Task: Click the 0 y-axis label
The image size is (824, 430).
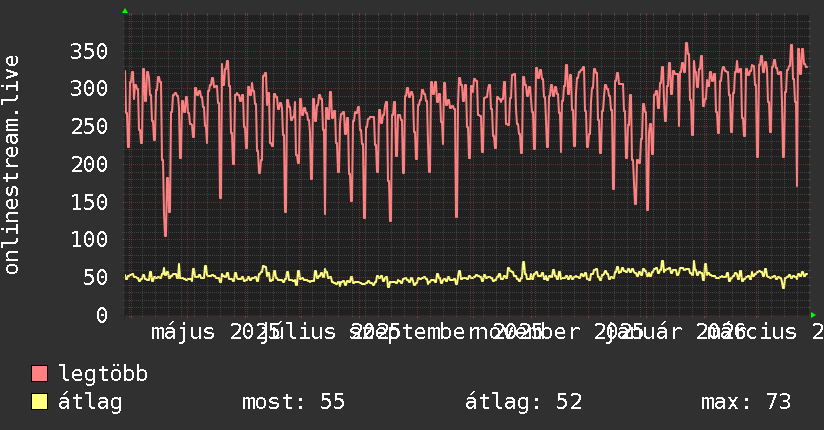Action: coord(102,315)
